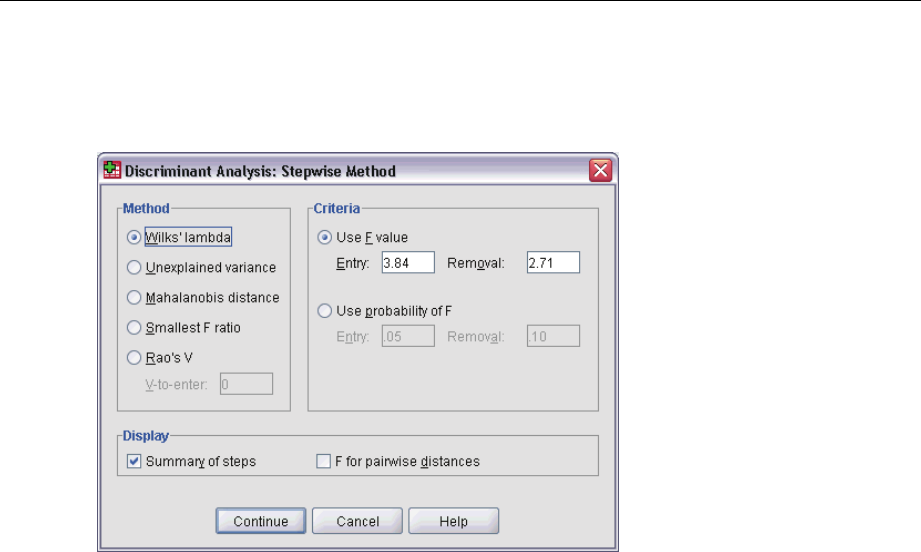Click the probability Entry field .05
921x552 pixels.
click(408, 336)
